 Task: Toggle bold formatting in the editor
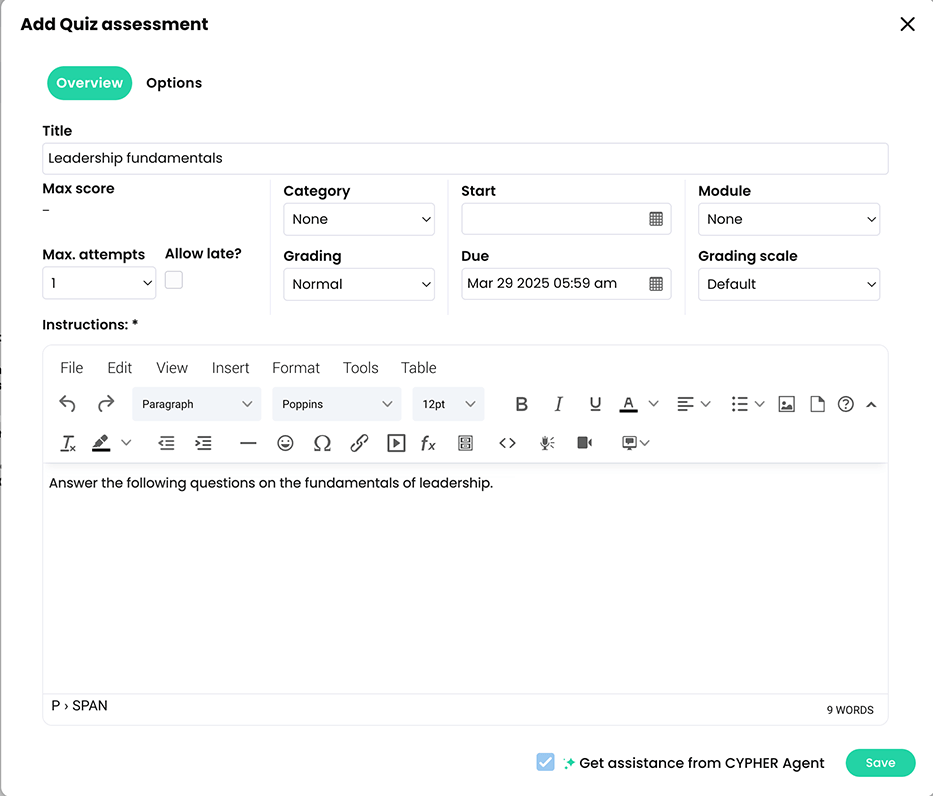click(x=521, y=403)
